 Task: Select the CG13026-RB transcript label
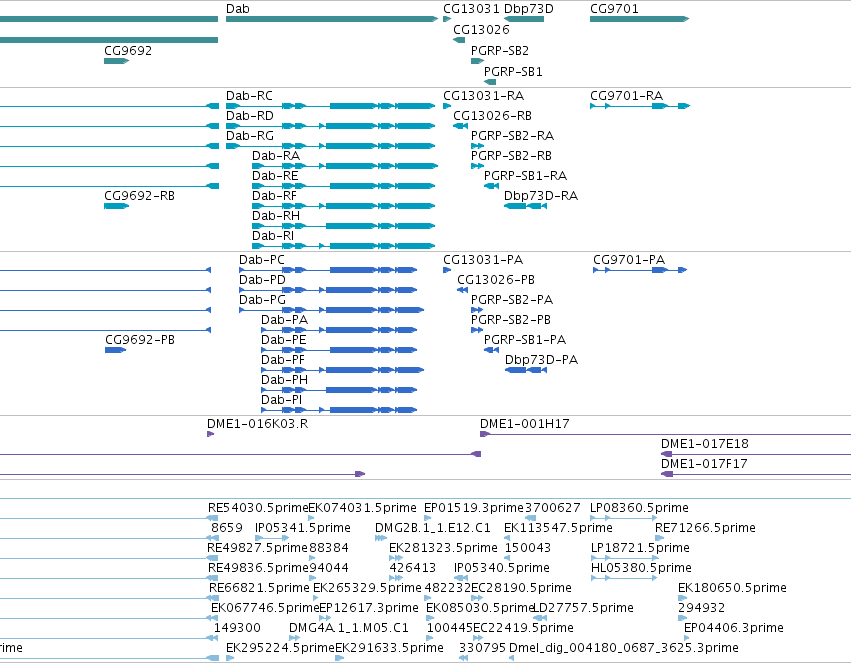pos(492,116)
